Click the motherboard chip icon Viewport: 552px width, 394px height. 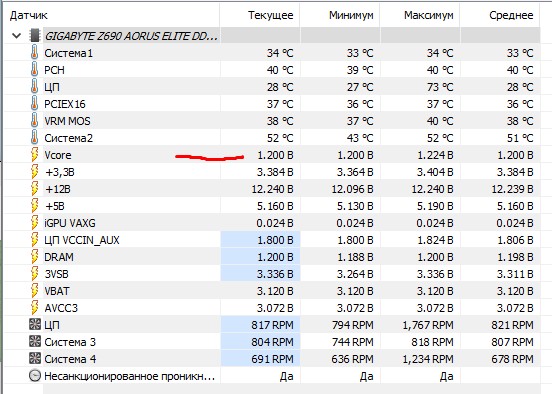click(35, 36)
